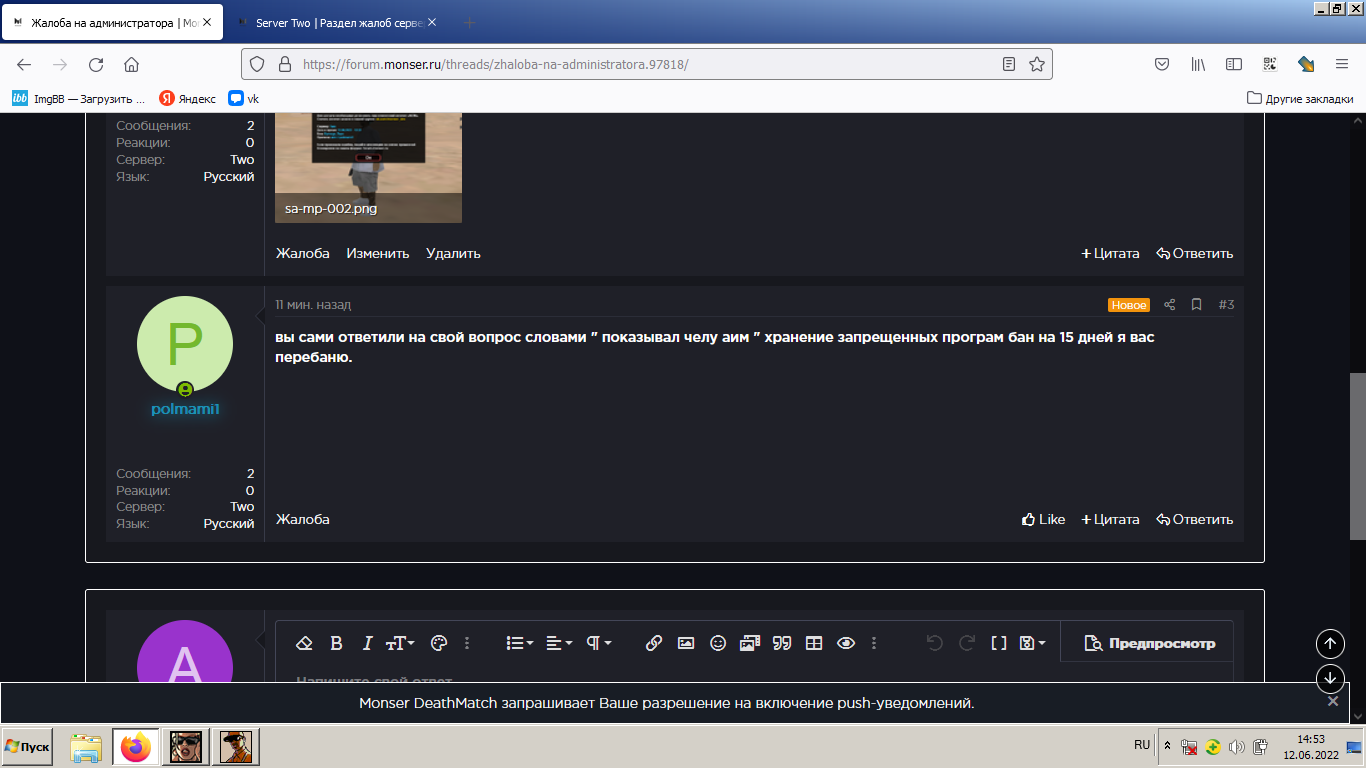Click the media embed icon
This screenshot has width=1366, height=768.
[x=750, y=643]
